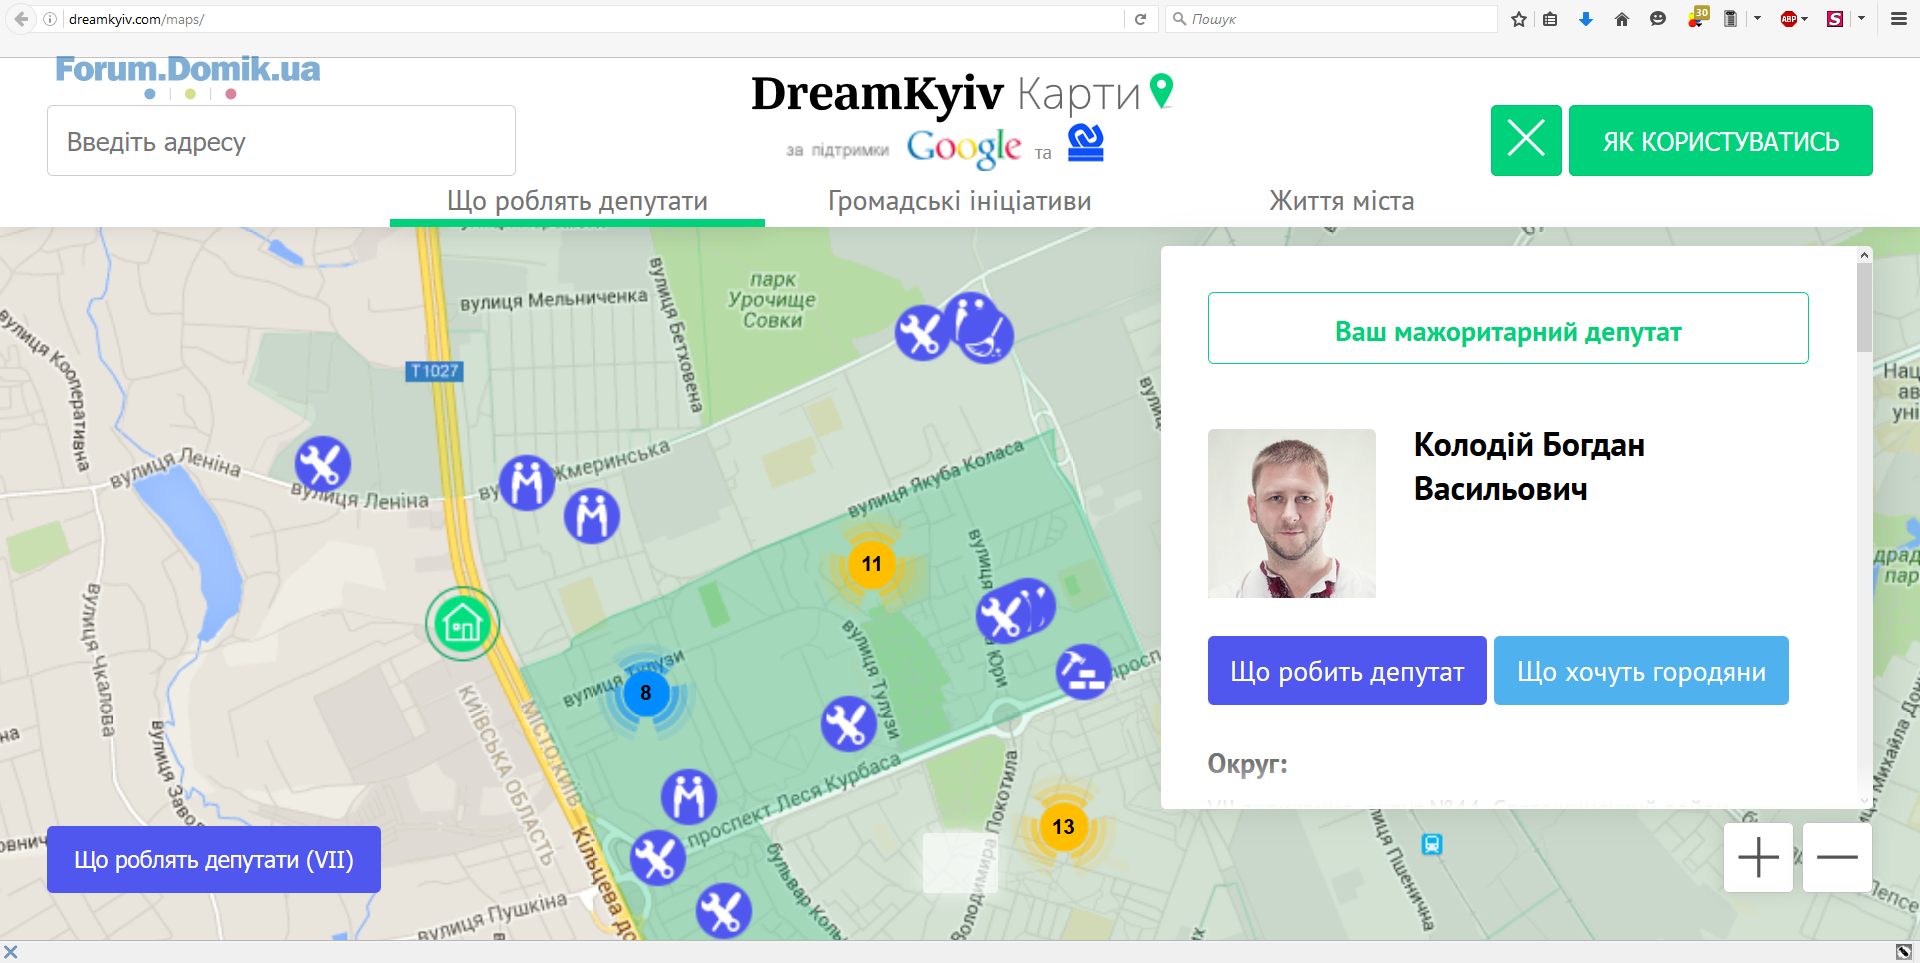Image resolution: width=1920 pixels, height=963 pixels.
Task: Click the wrench marker near вулиця Юри
Action: point(1004,614)
